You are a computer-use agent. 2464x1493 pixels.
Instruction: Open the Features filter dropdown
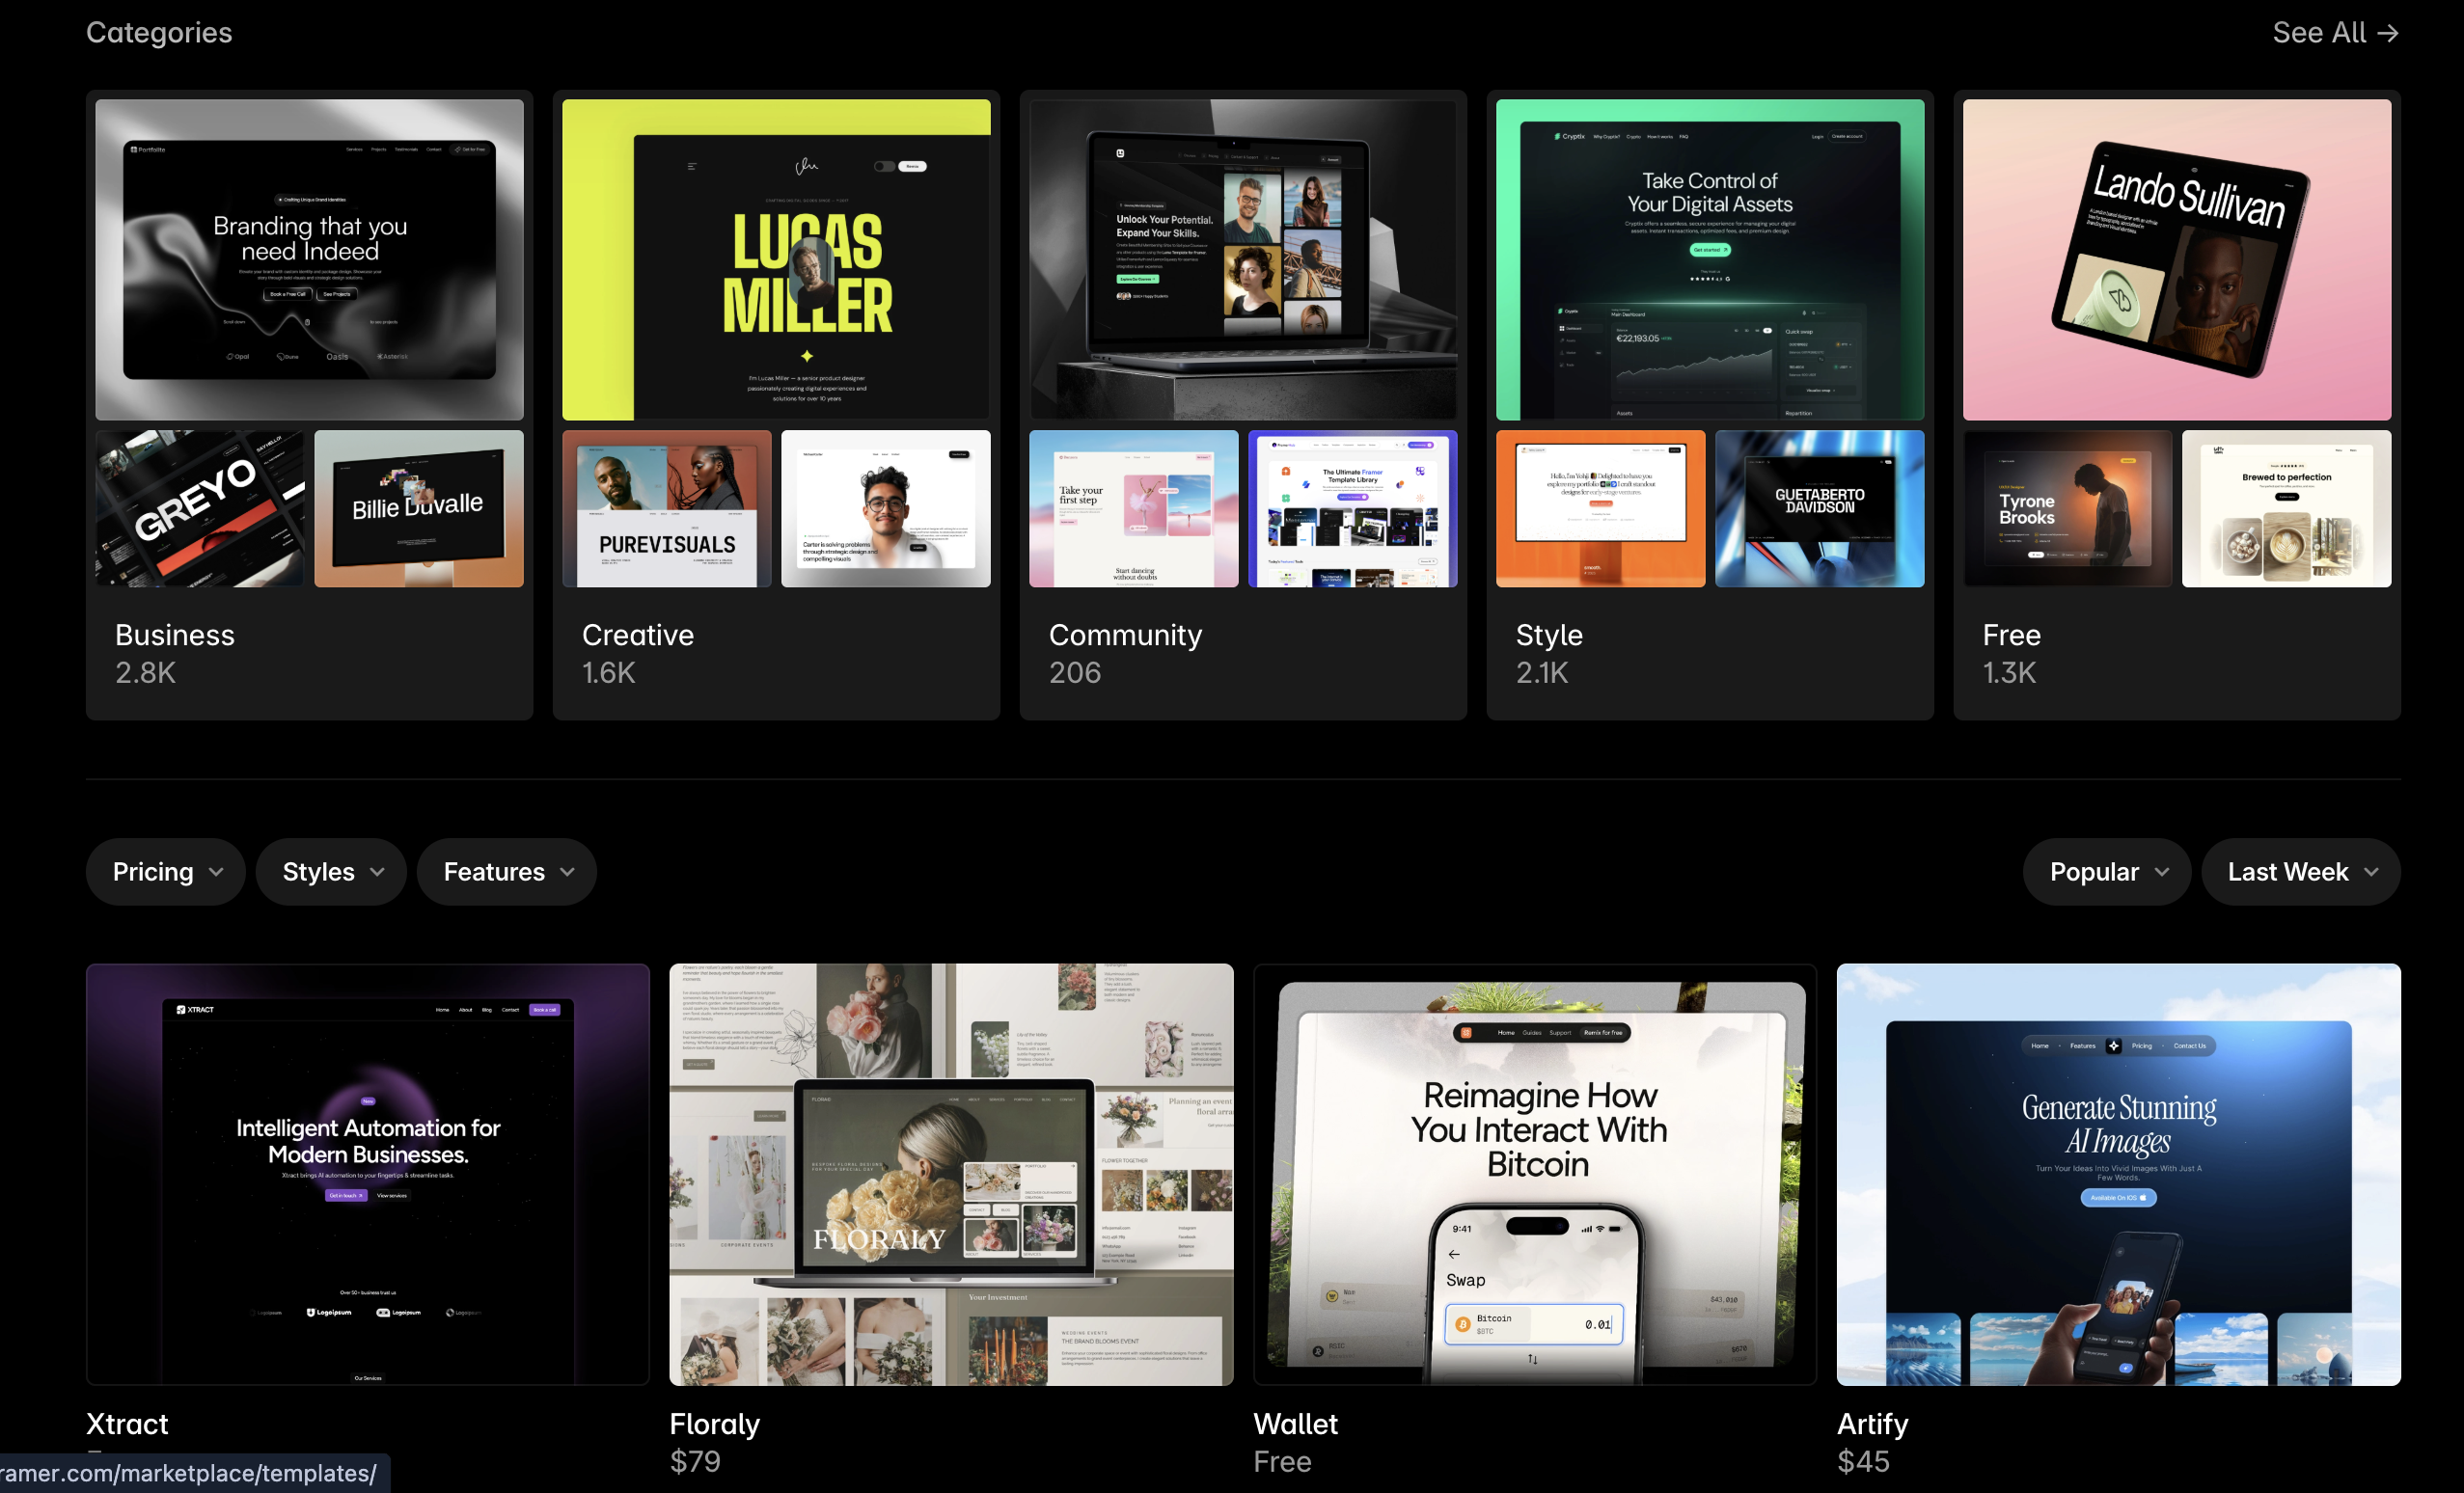tap(507, 872)
